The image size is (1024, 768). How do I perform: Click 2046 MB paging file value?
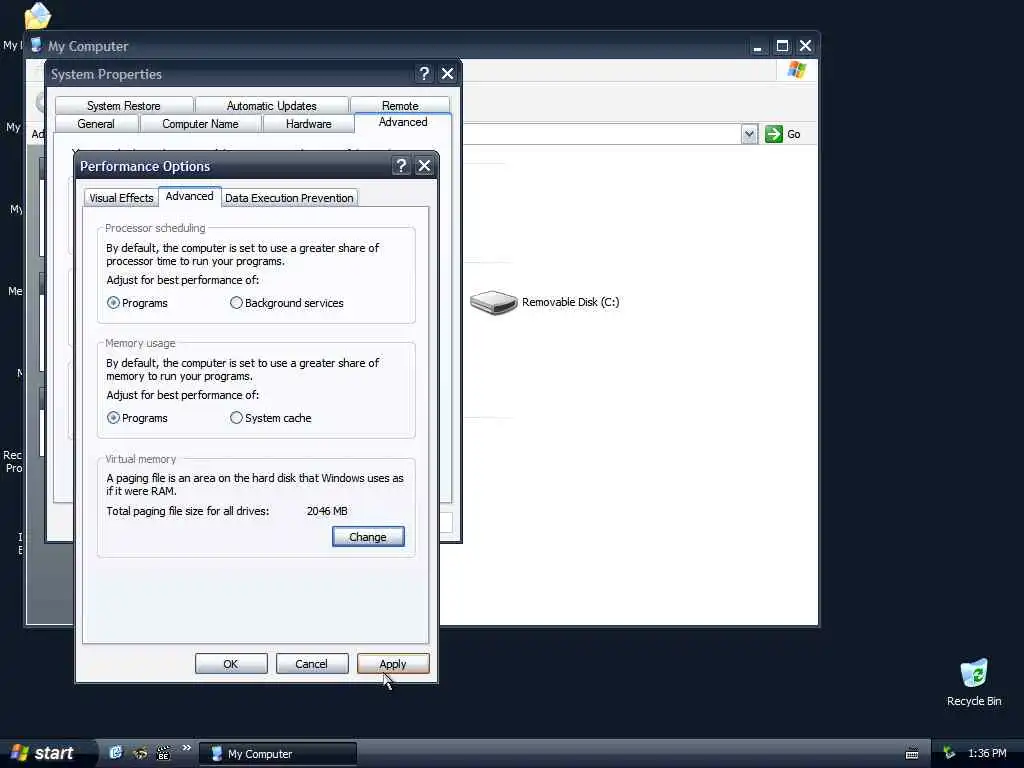tap(327, 511)
